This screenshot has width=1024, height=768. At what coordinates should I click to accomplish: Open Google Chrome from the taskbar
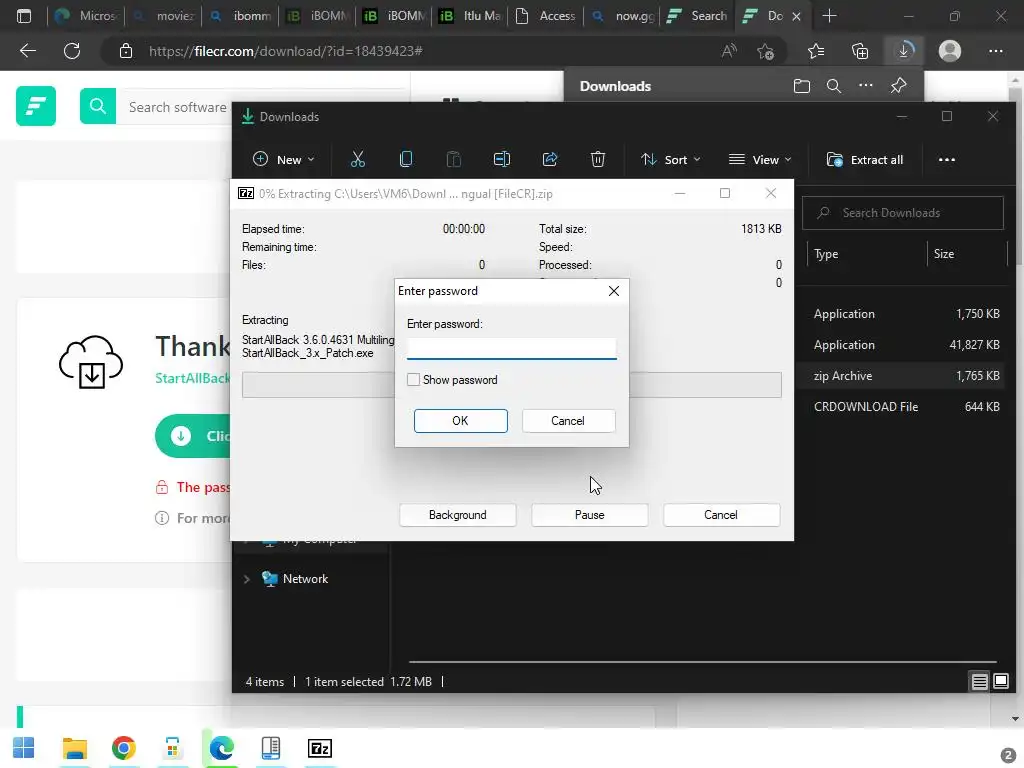[123, 748]
